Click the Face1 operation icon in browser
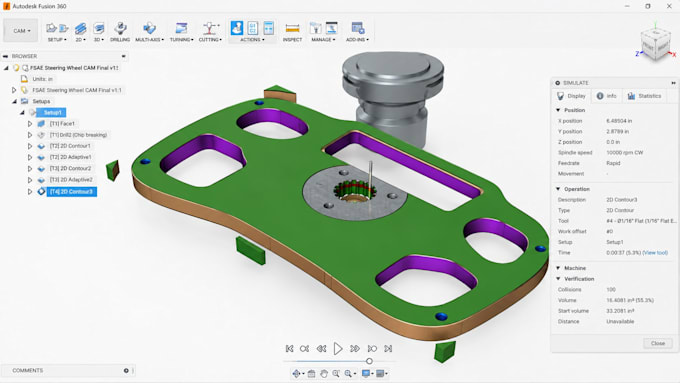The height and width of the screenshot is (383, 680). pos(41,124)
